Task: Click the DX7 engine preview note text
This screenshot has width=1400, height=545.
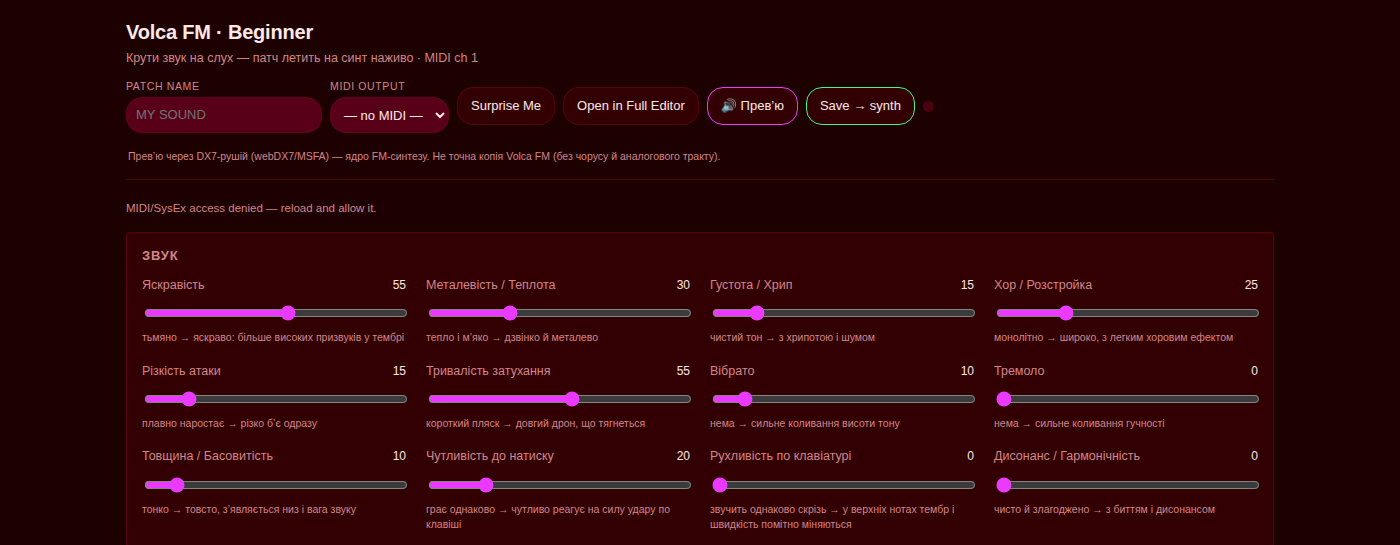Action: click(x=423, y=157)
